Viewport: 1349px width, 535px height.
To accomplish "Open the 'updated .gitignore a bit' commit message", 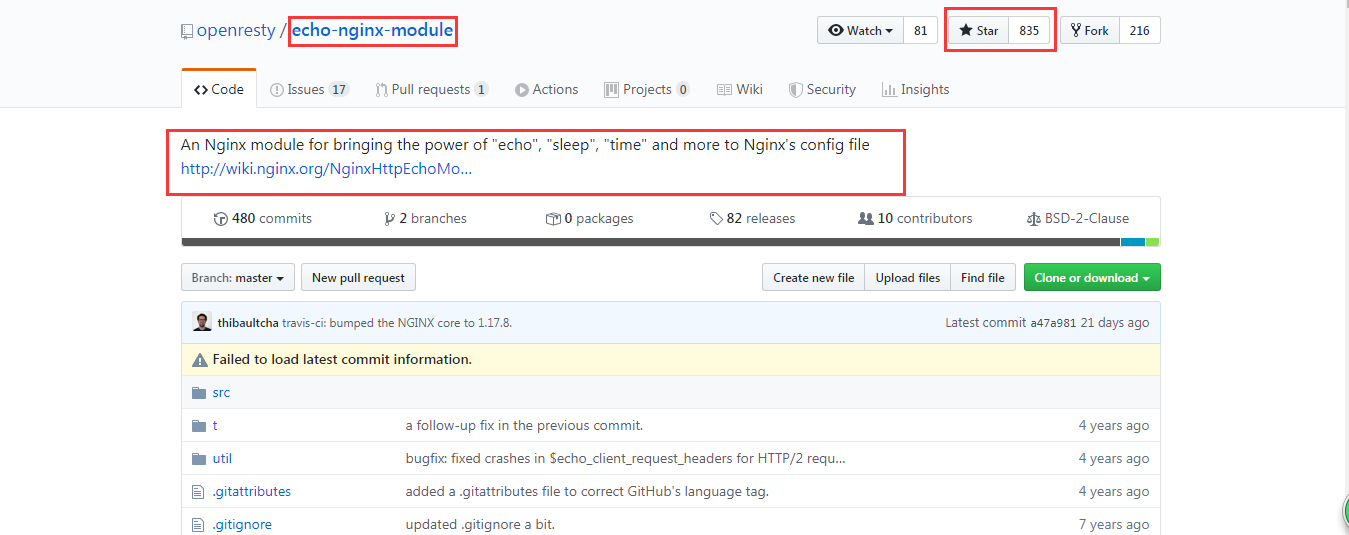I will point(480,524).
